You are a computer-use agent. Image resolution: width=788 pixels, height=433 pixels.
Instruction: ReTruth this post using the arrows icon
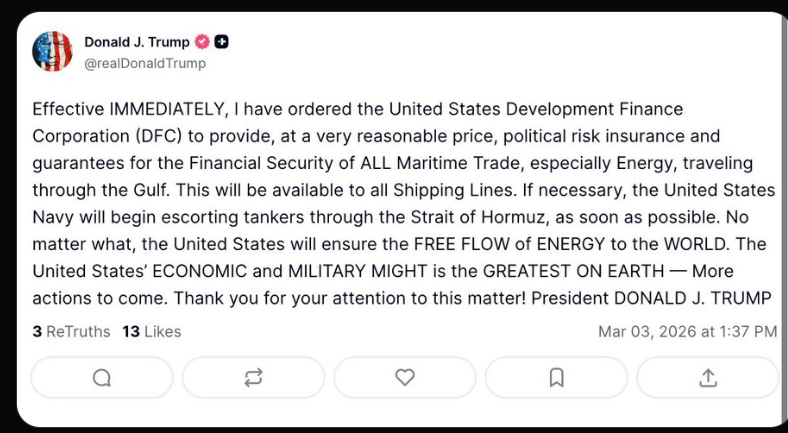click(253, 377)
